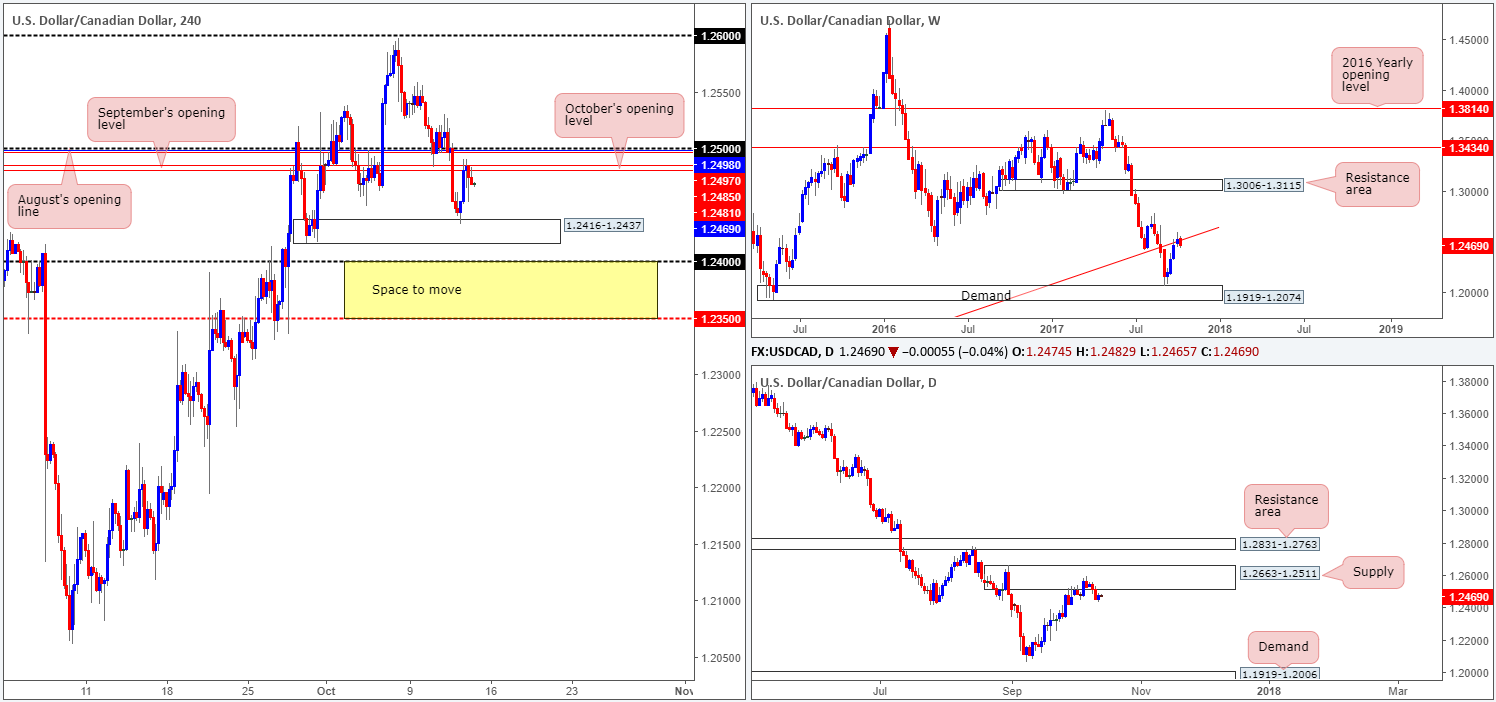Viewport: 1496px width, 702px height.
Task: Click the 1.45000 axis value on the weekly chart
Action: pyautogui.click(x=1467, y=40)
